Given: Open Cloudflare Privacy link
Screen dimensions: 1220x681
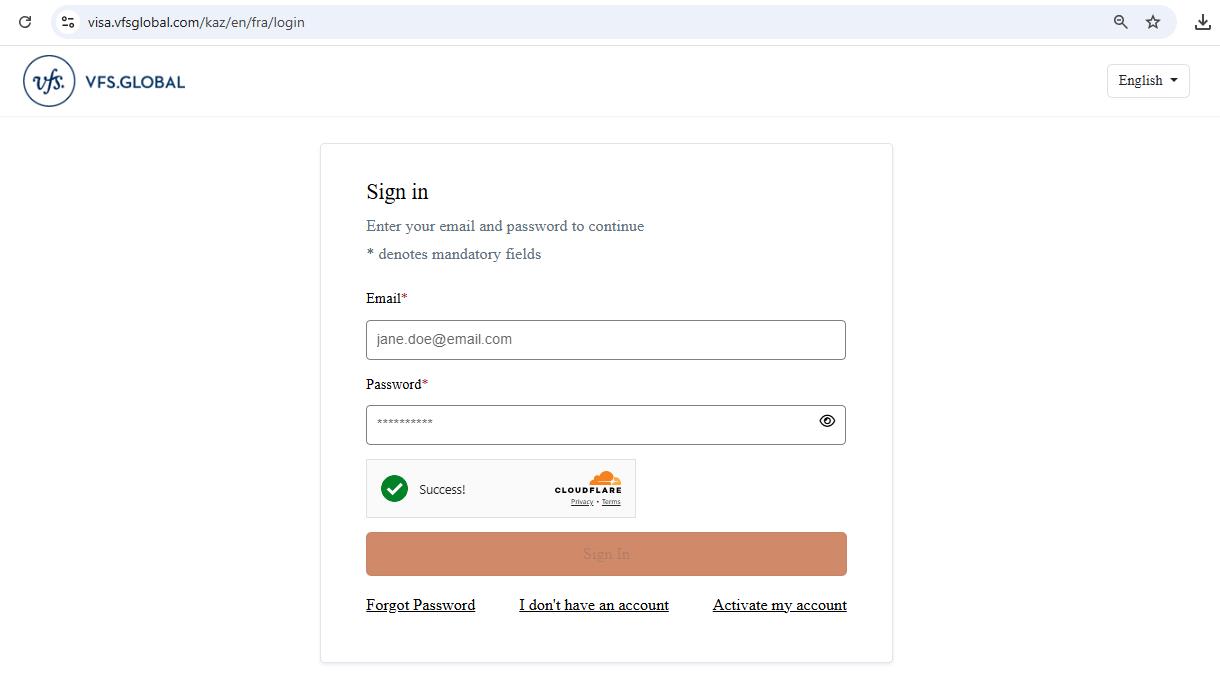Looking at the screenshot, I should pos(582,502).
